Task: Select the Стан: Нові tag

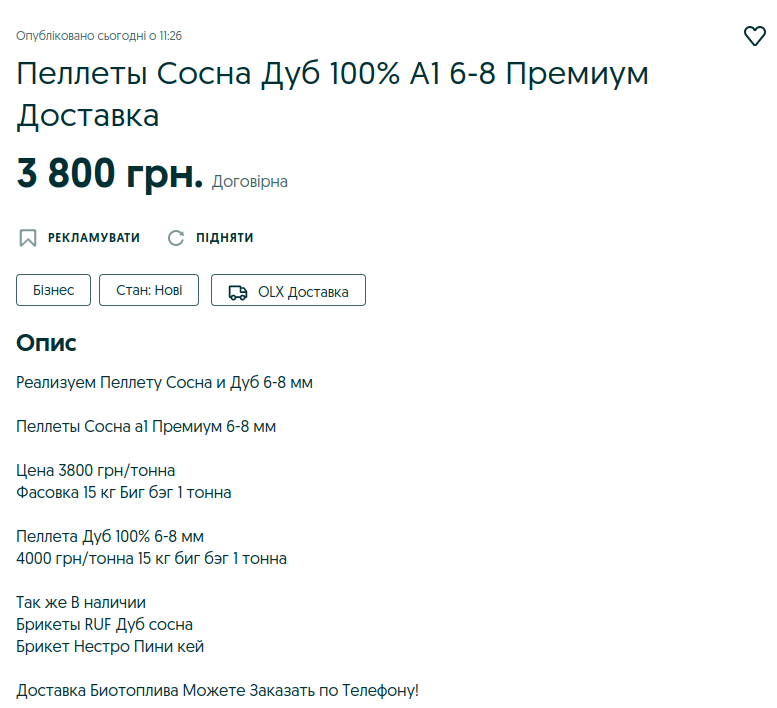Action: pos(149,290)
